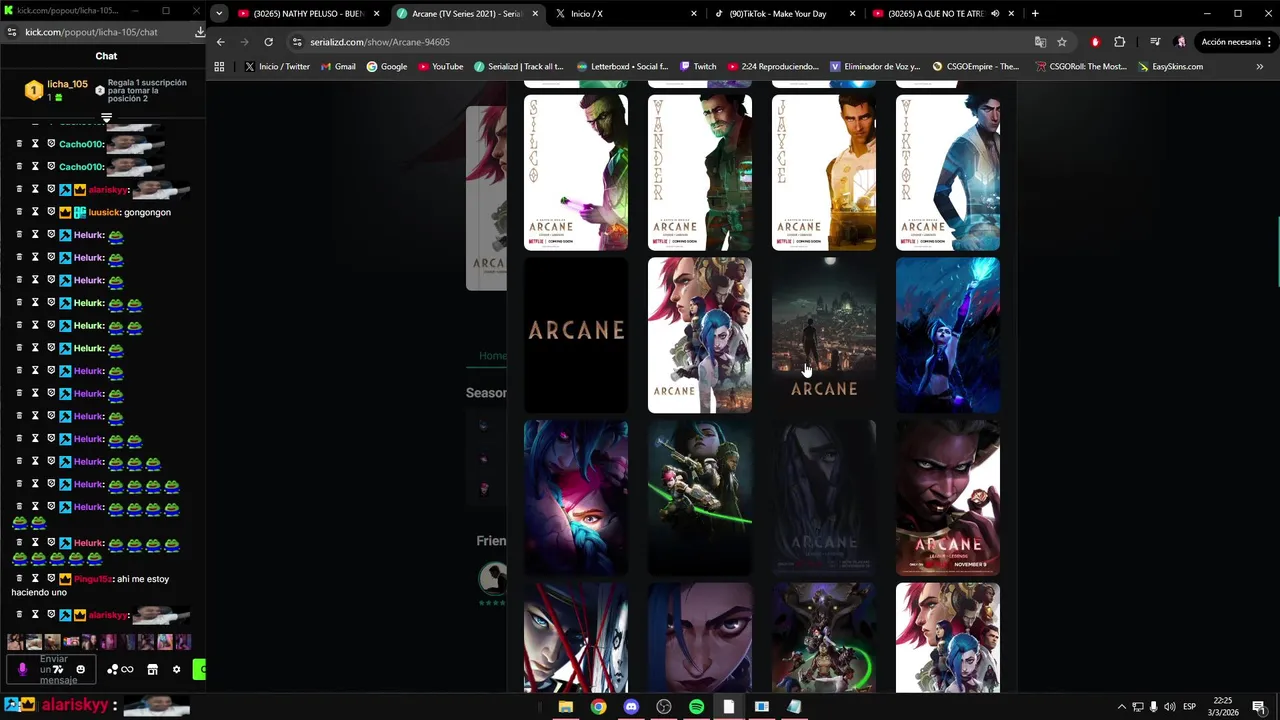Open the Google bookmark
The height and width of the screenshot is (720, 1280).
tap(387, 67)
